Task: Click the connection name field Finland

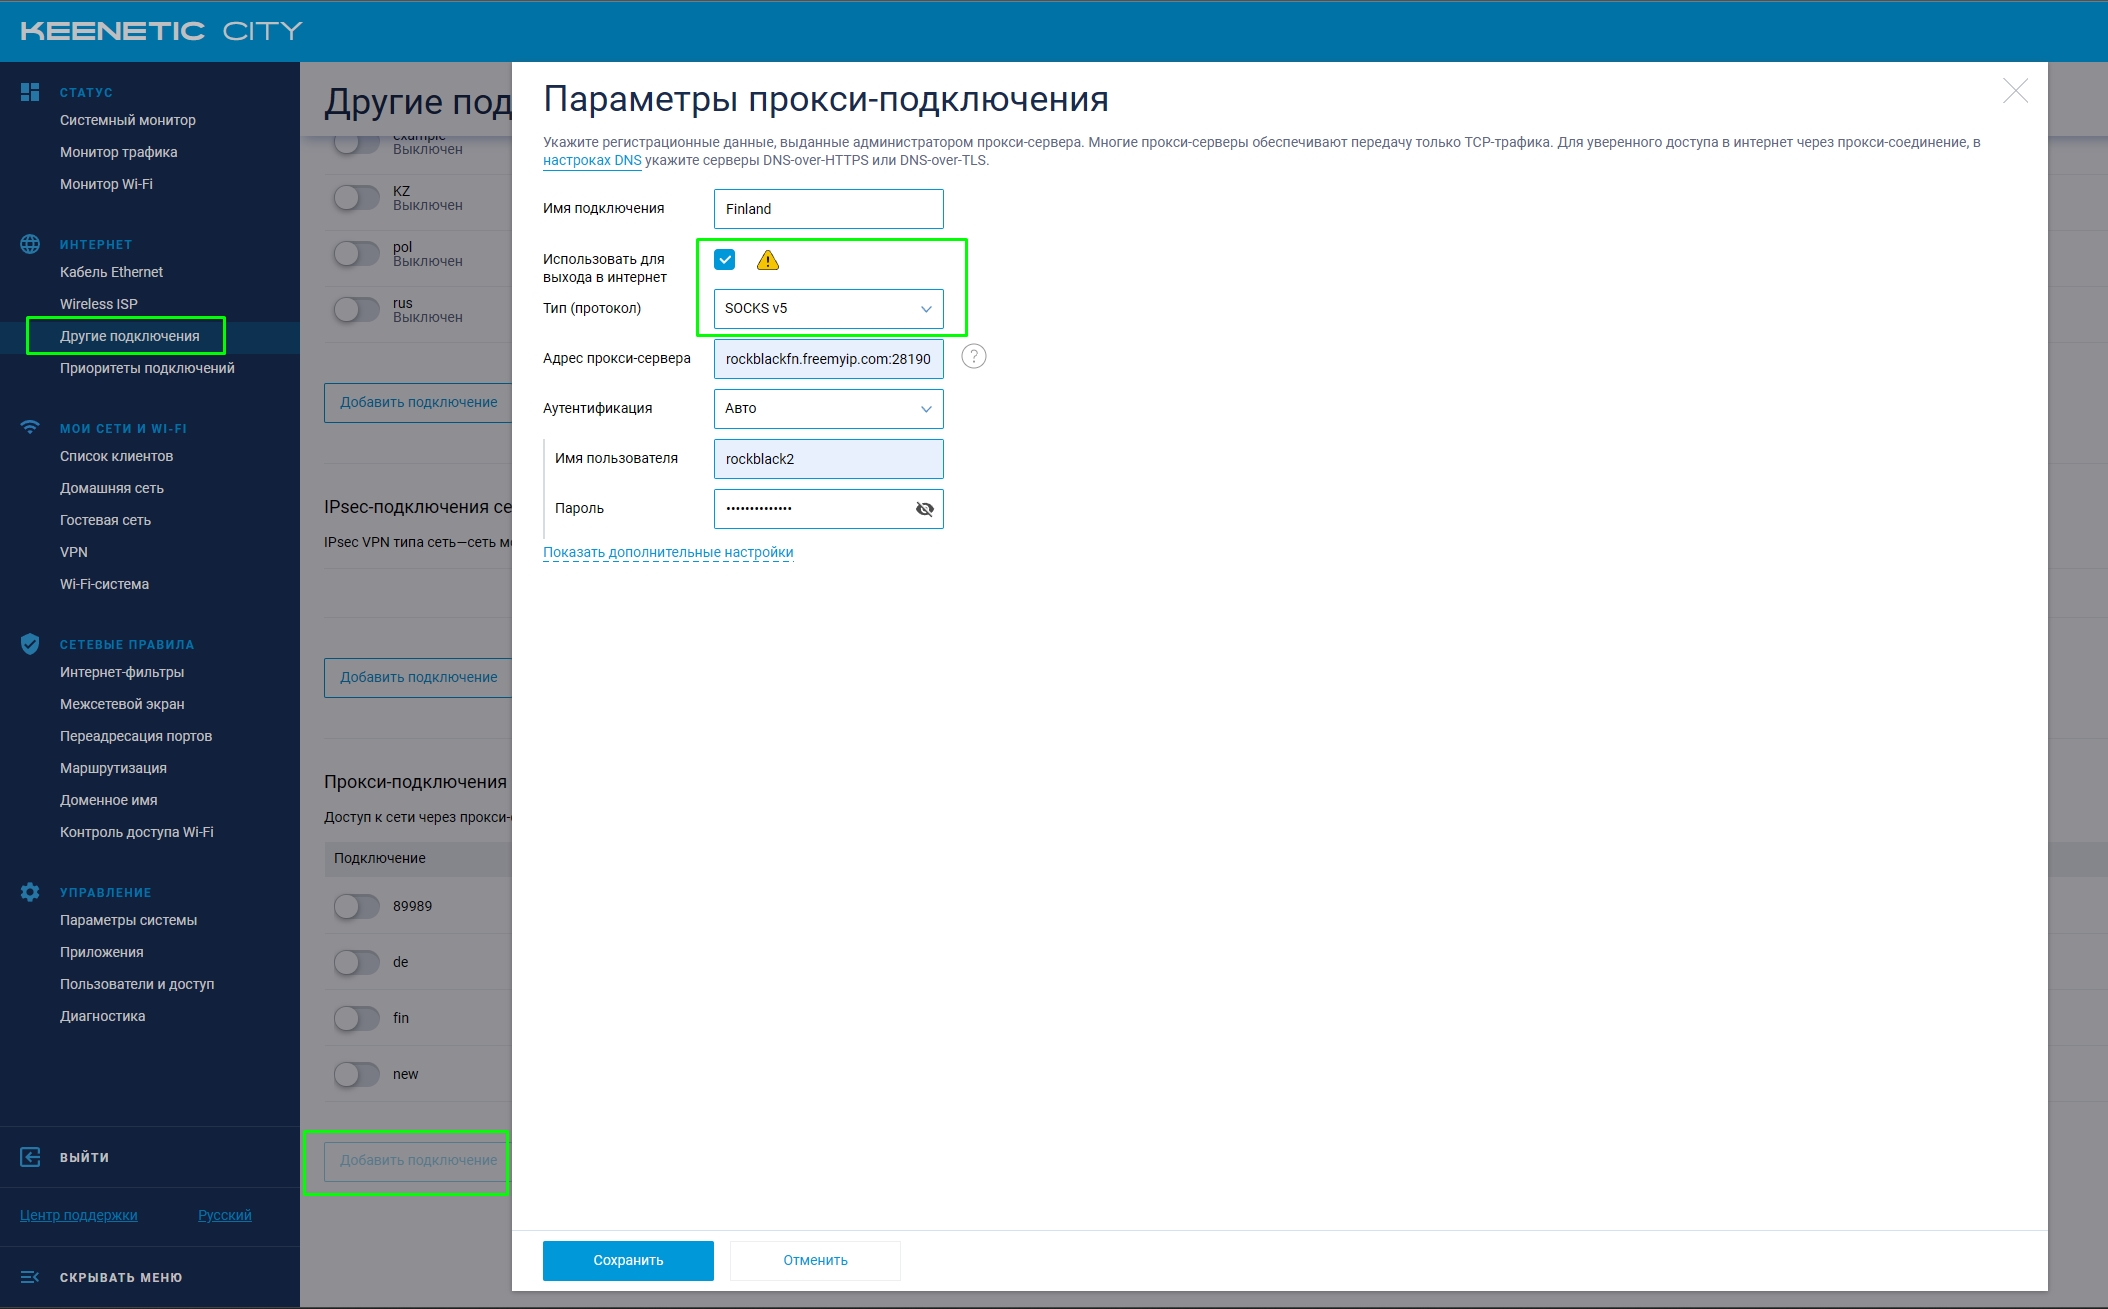Action: click(828, 209)
